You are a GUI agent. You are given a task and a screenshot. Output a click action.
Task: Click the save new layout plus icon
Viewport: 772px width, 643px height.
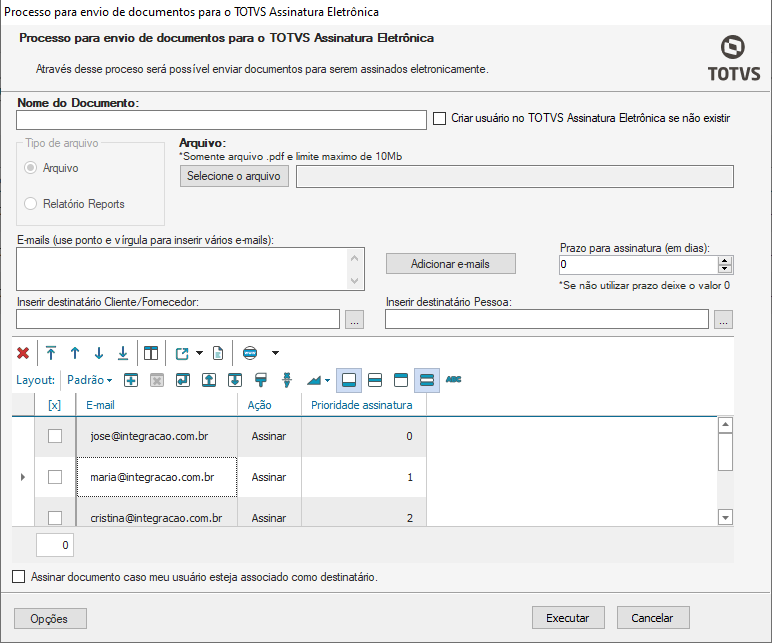click(131, 380)
